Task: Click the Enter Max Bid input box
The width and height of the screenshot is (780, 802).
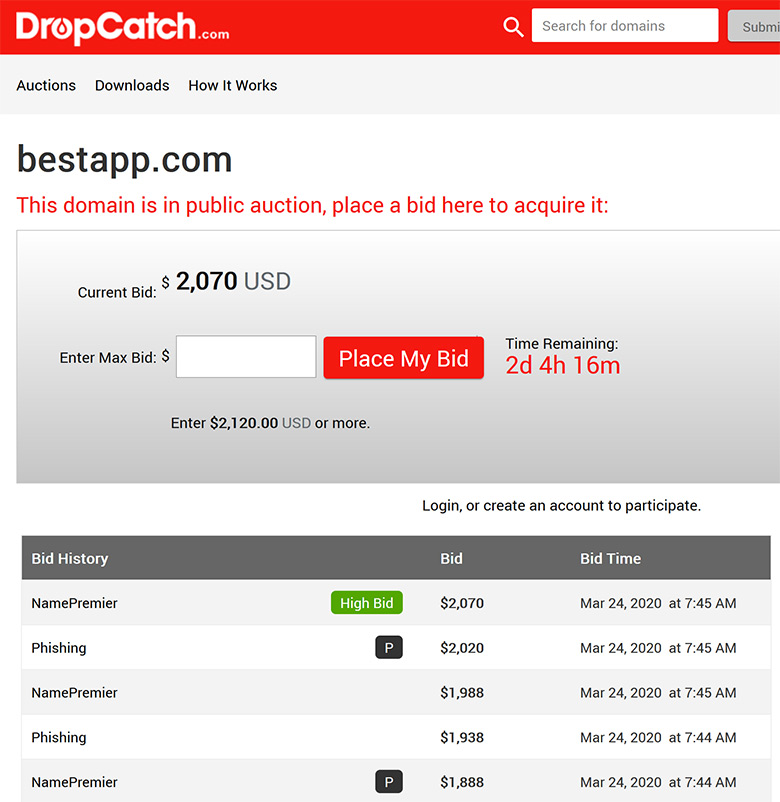Action: 246,357
